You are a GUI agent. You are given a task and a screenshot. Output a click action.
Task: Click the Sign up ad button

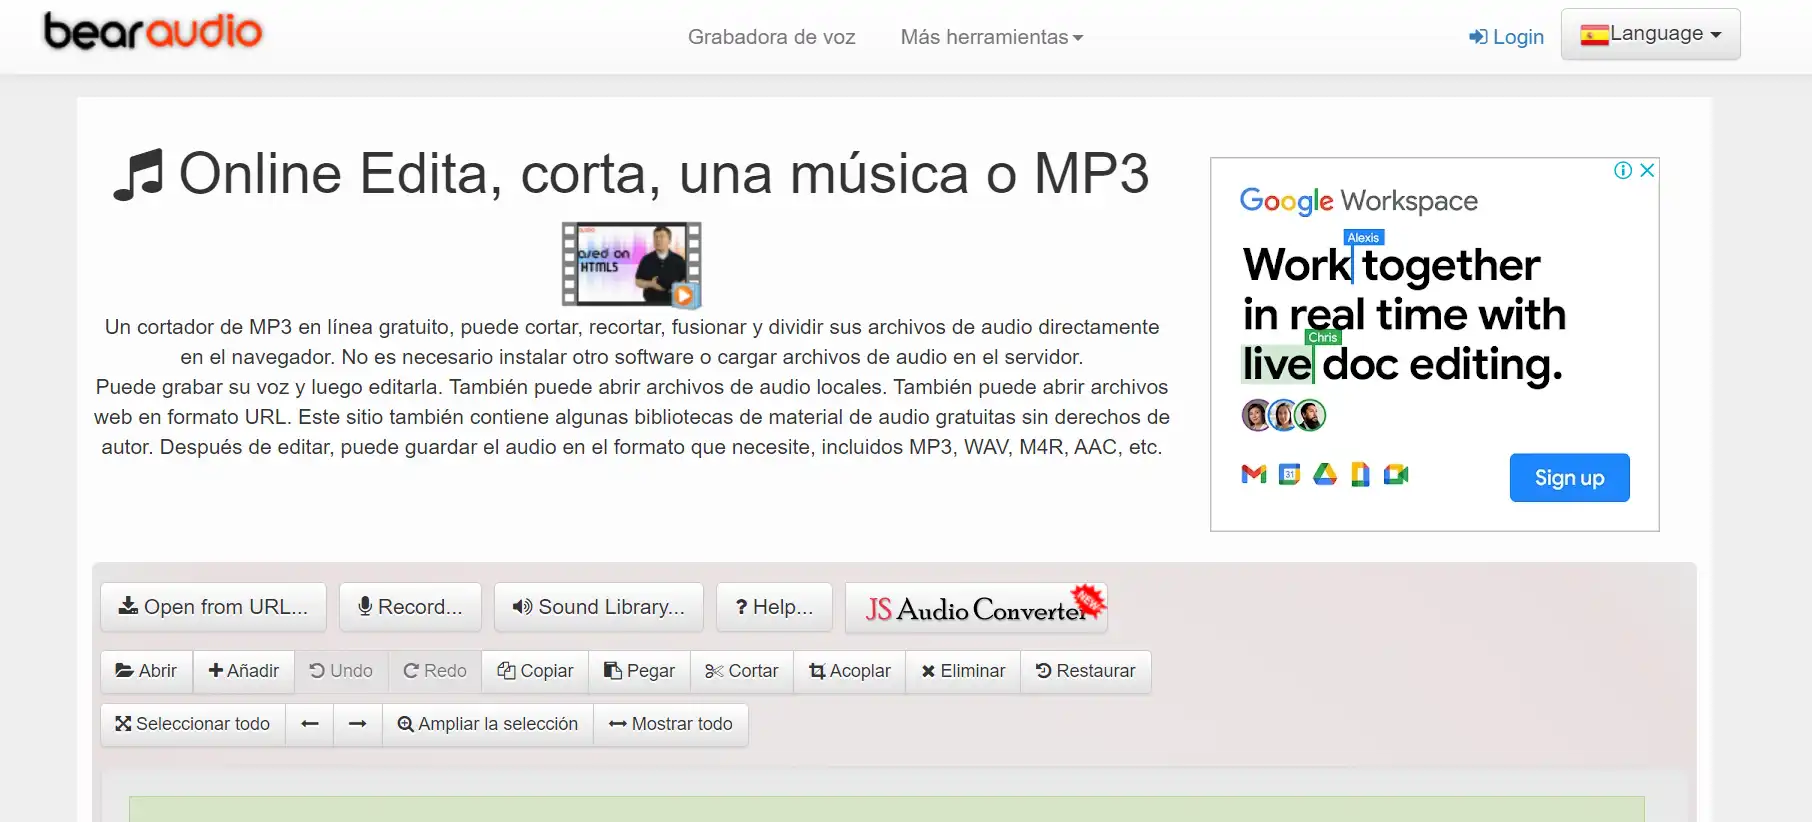[x=1569, y=478]
